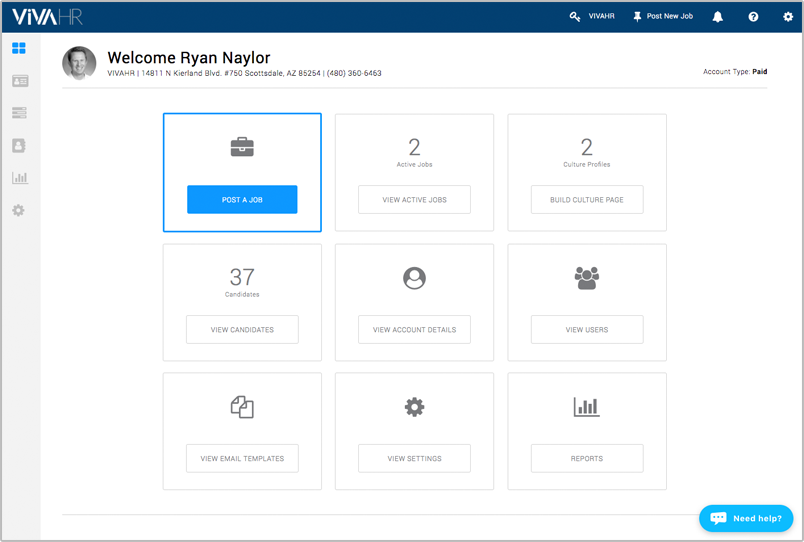Click the VIVAHR address line under heading
Screen dimensions: 804x542
pos(244,73)
